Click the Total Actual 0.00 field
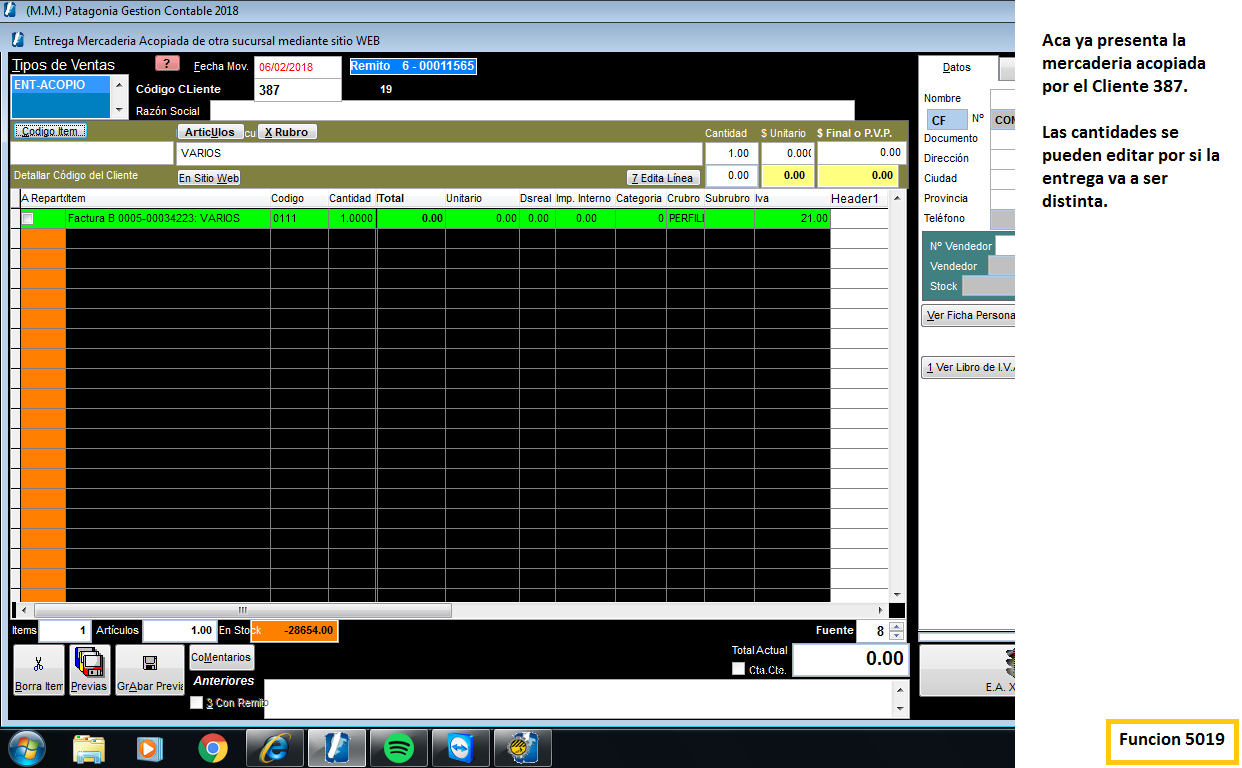This screenshot has height=768, width=1242. [x=850, y=659]
